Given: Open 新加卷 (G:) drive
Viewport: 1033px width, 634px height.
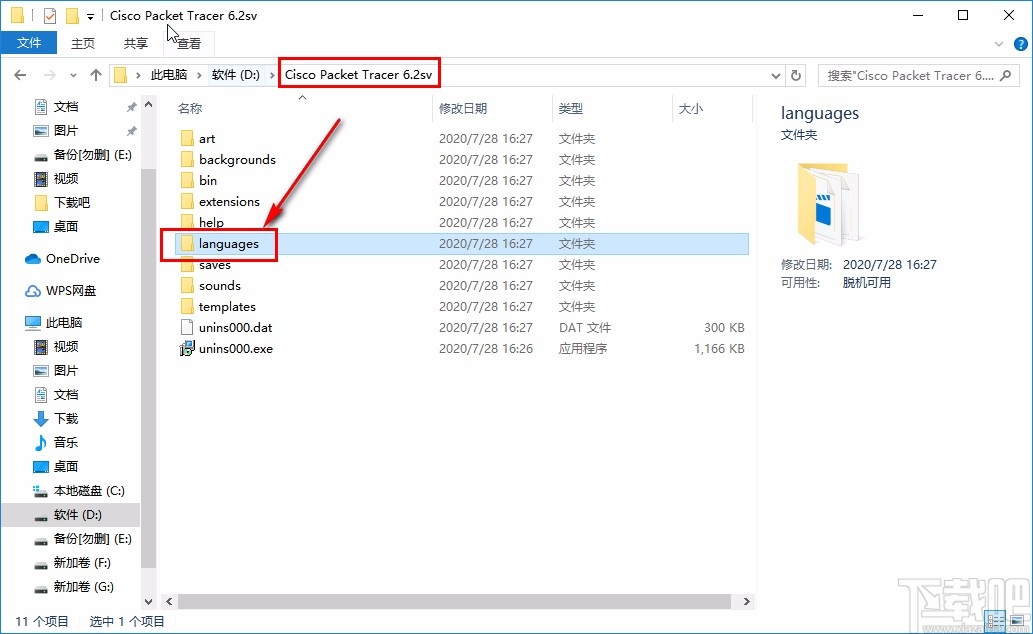Looking at the screenshot, I should click(74, 587).
